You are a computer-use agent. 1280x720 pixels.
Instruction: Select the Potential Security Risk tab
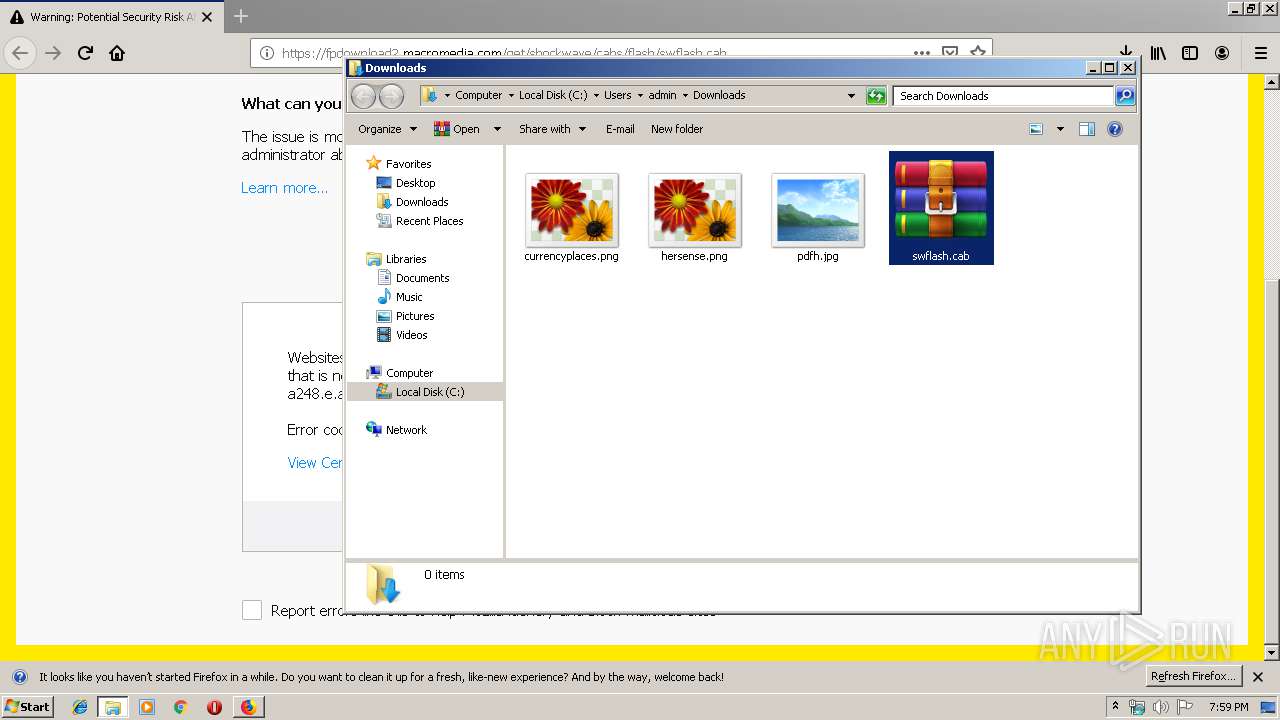[111, 17]
